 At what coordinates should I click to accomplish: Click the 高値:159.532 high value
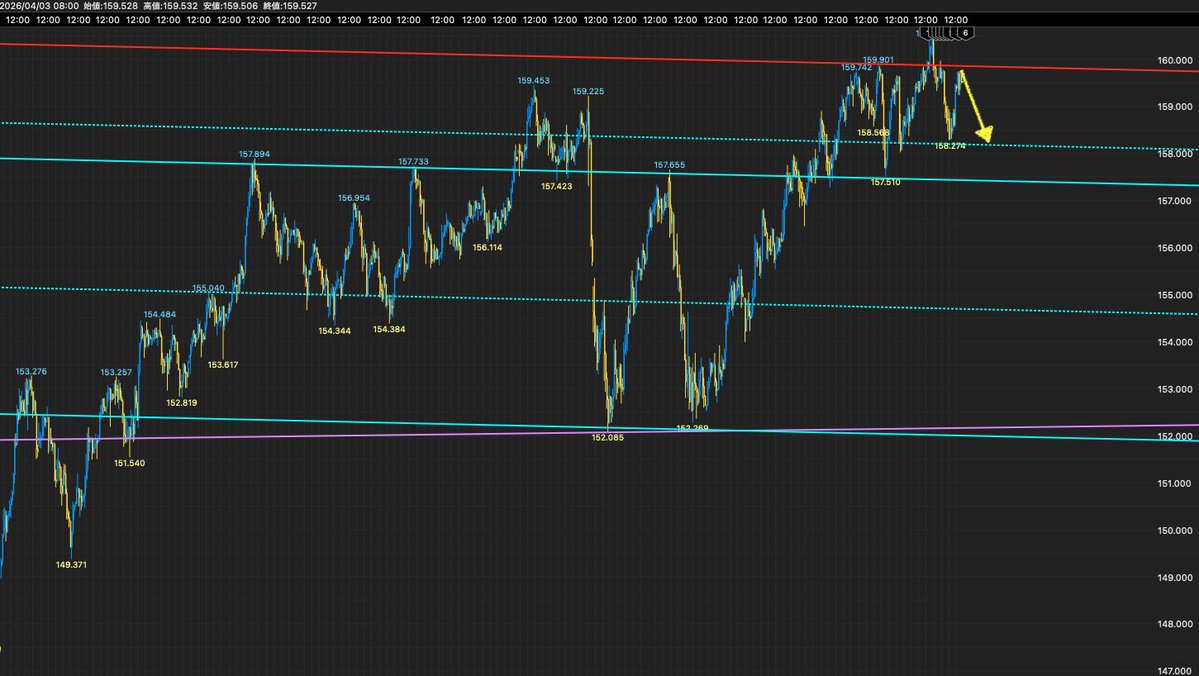click(170, 5)
